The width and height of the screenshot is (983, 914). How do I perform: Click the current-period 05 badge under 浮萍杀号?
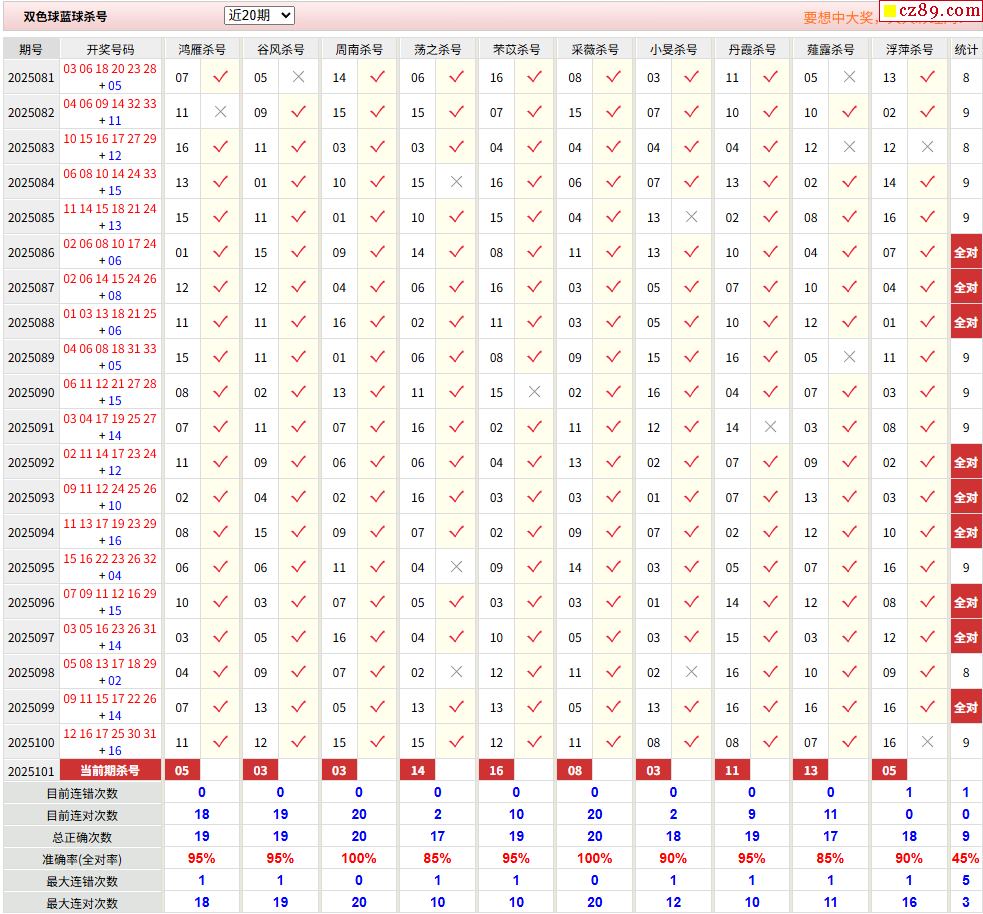click(889, 770)
